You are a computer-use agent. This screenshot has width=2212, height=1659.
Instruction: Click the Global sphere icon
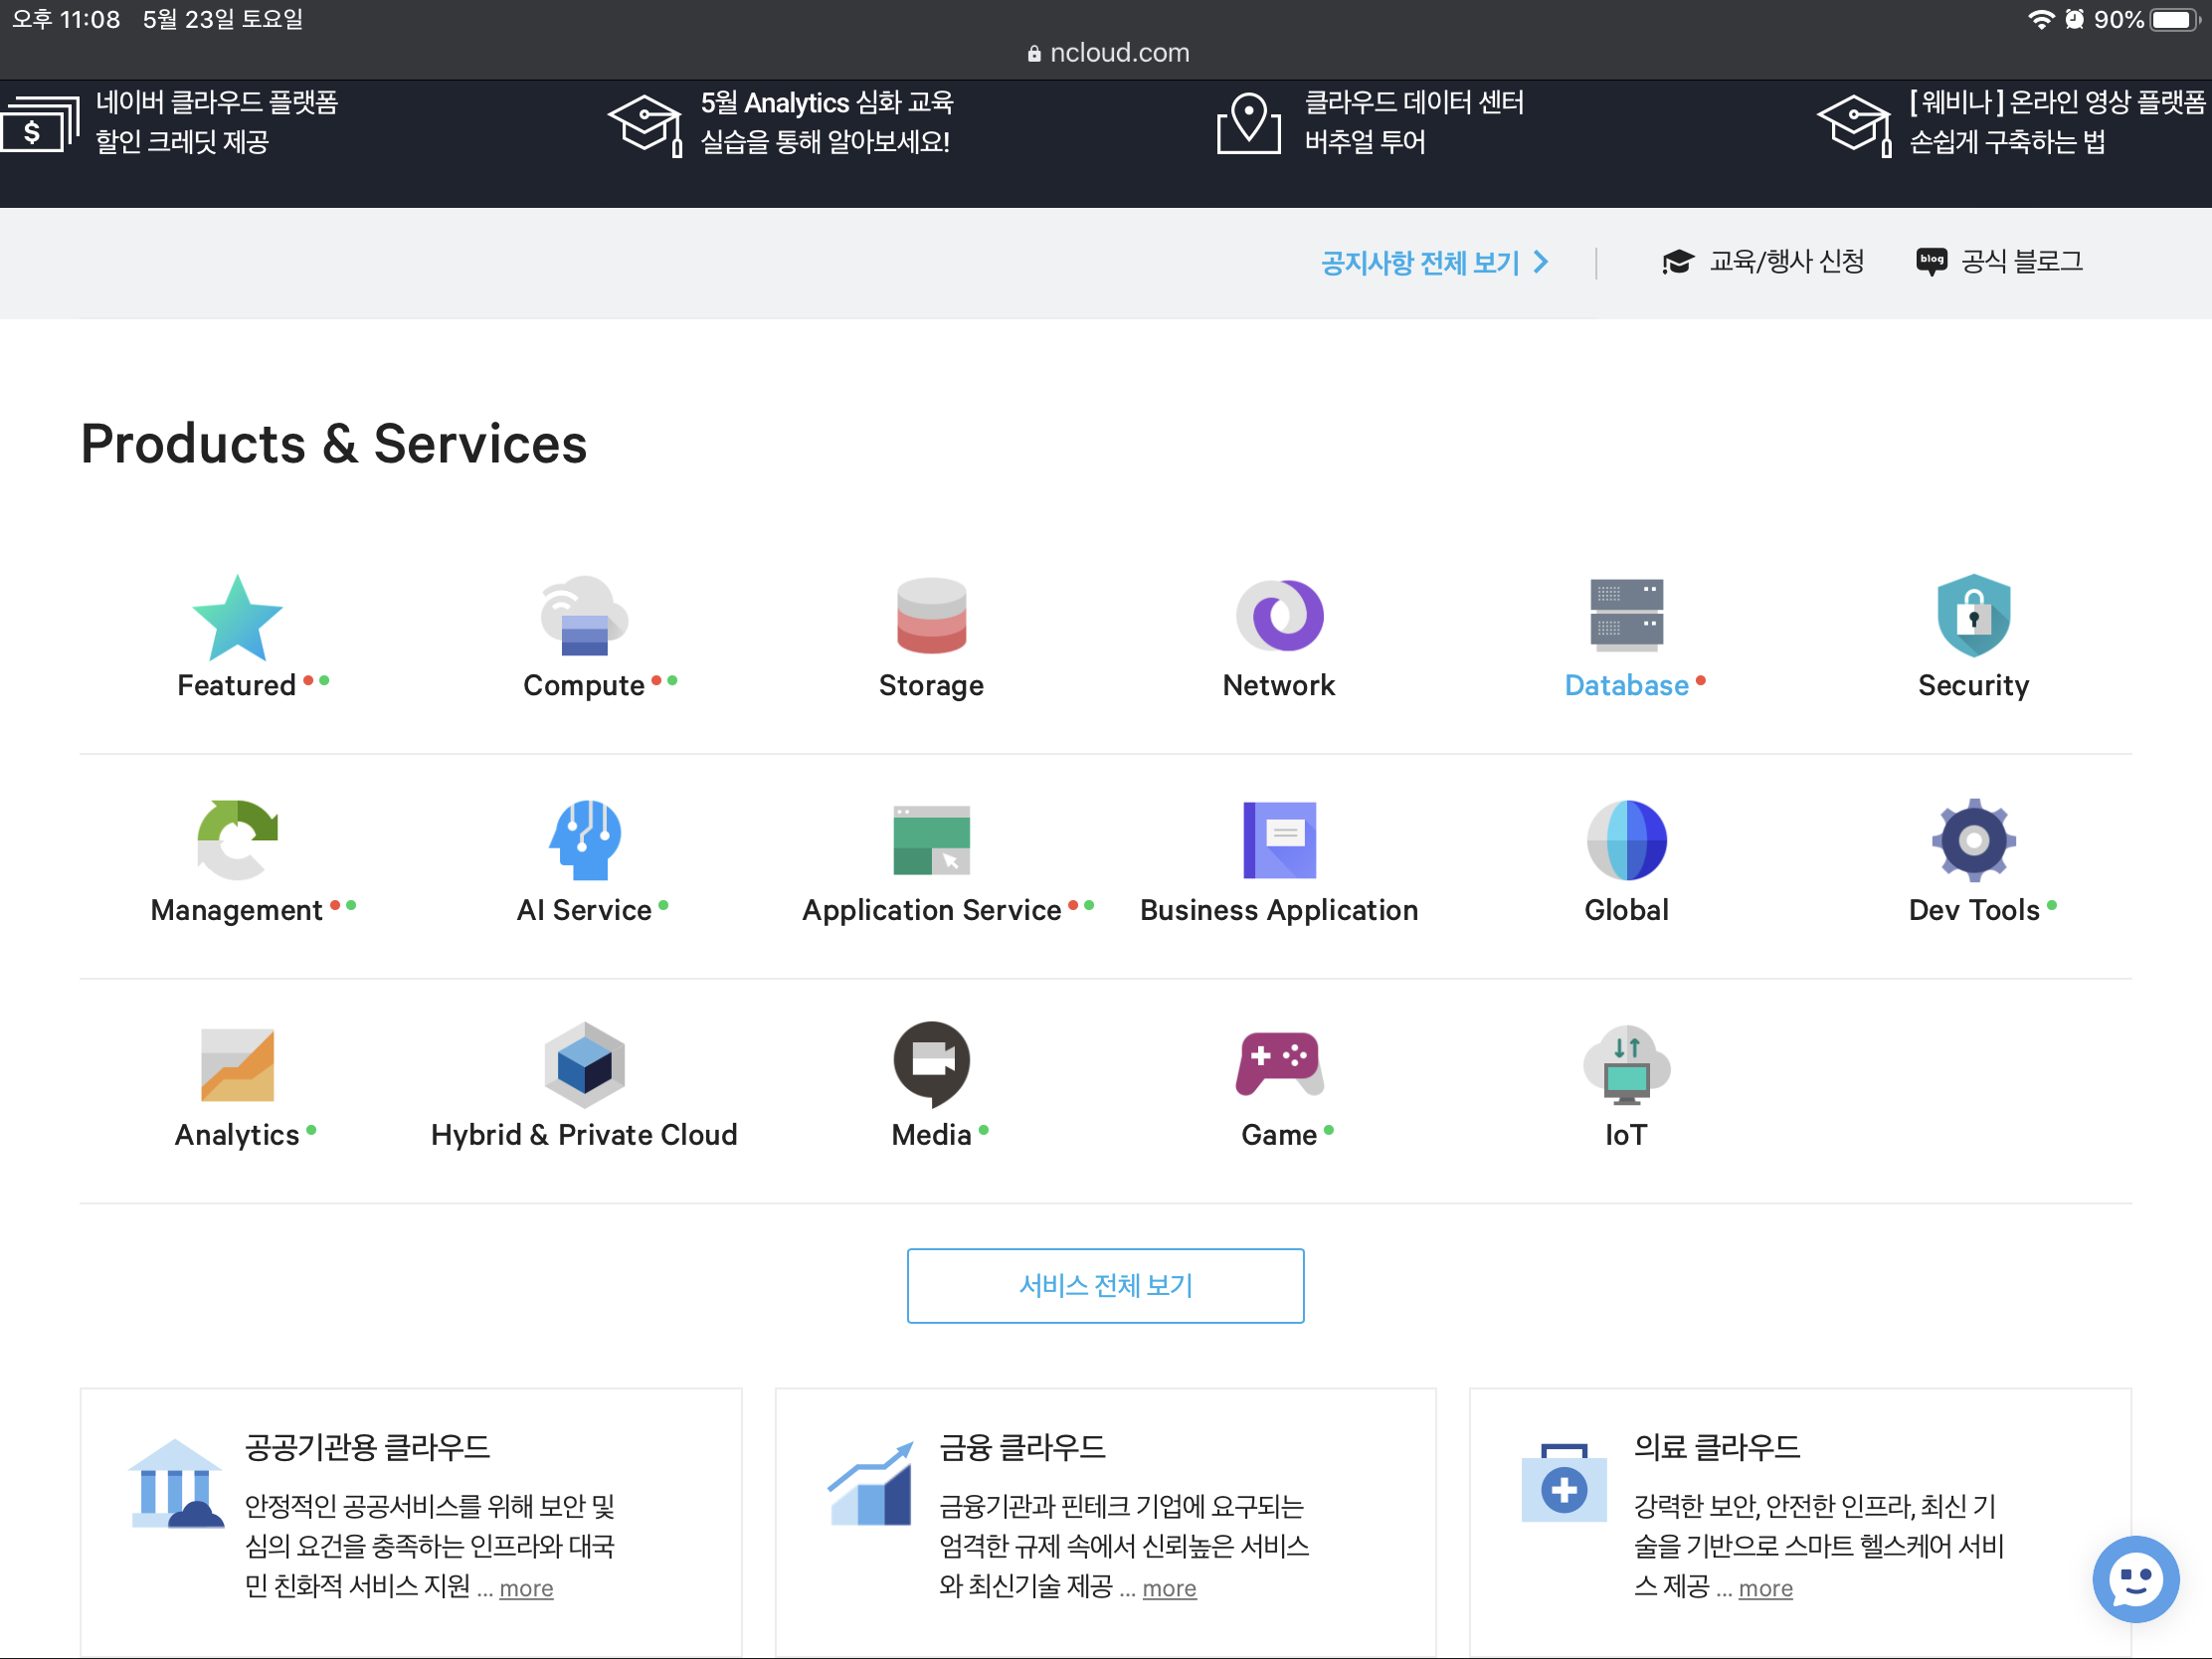(x=1626, y=840)
